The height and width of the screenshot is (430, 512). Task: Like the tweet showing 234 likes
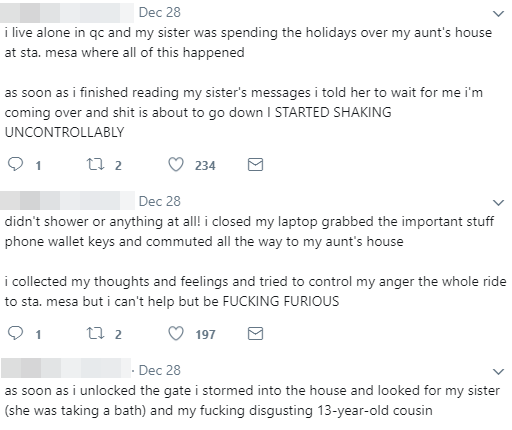176,165
